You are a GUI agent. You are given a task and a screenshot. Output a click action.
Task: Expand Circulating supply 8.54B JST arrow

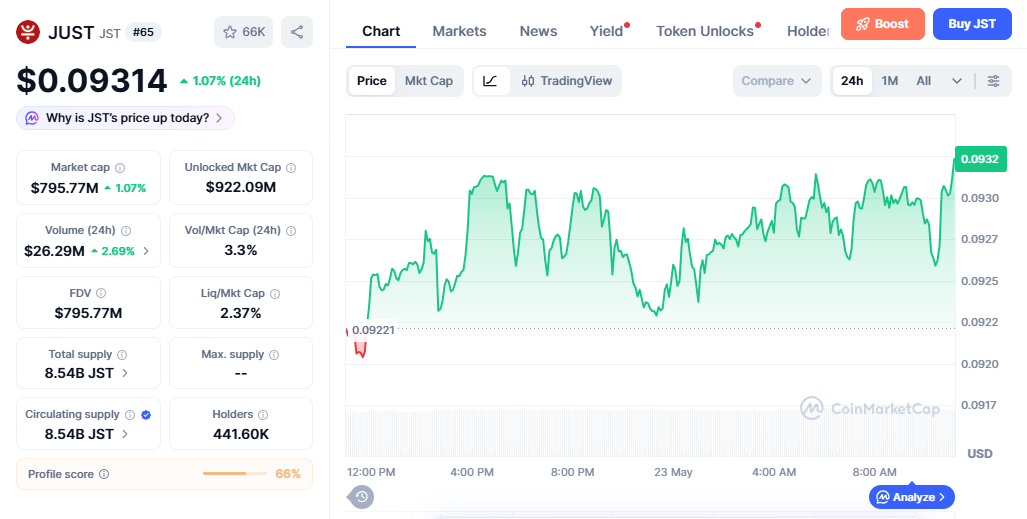pos(125,434)
